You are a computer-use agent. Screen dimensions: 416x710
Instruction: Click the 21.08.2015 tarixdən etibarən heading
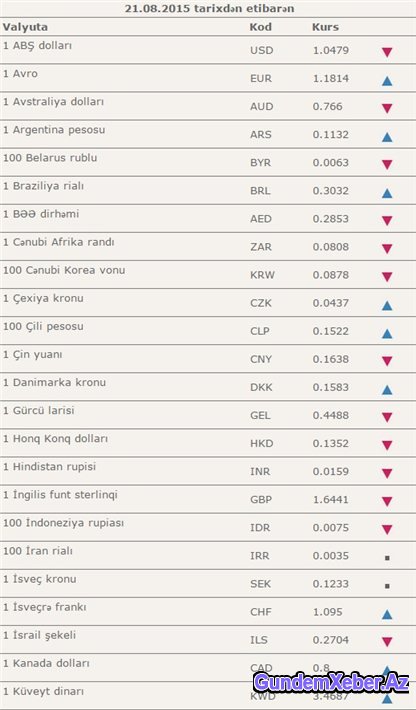click(210, 9)
